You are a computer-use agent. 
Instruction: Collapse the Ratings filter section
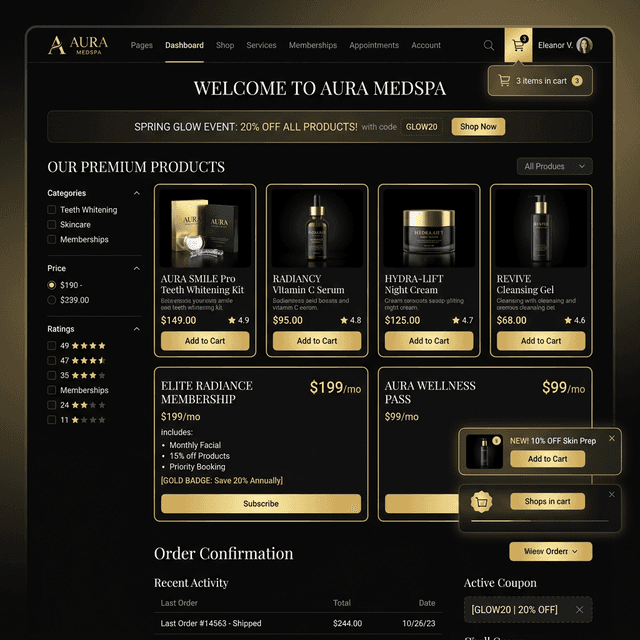pyautogui.click(x=137, y=329)
